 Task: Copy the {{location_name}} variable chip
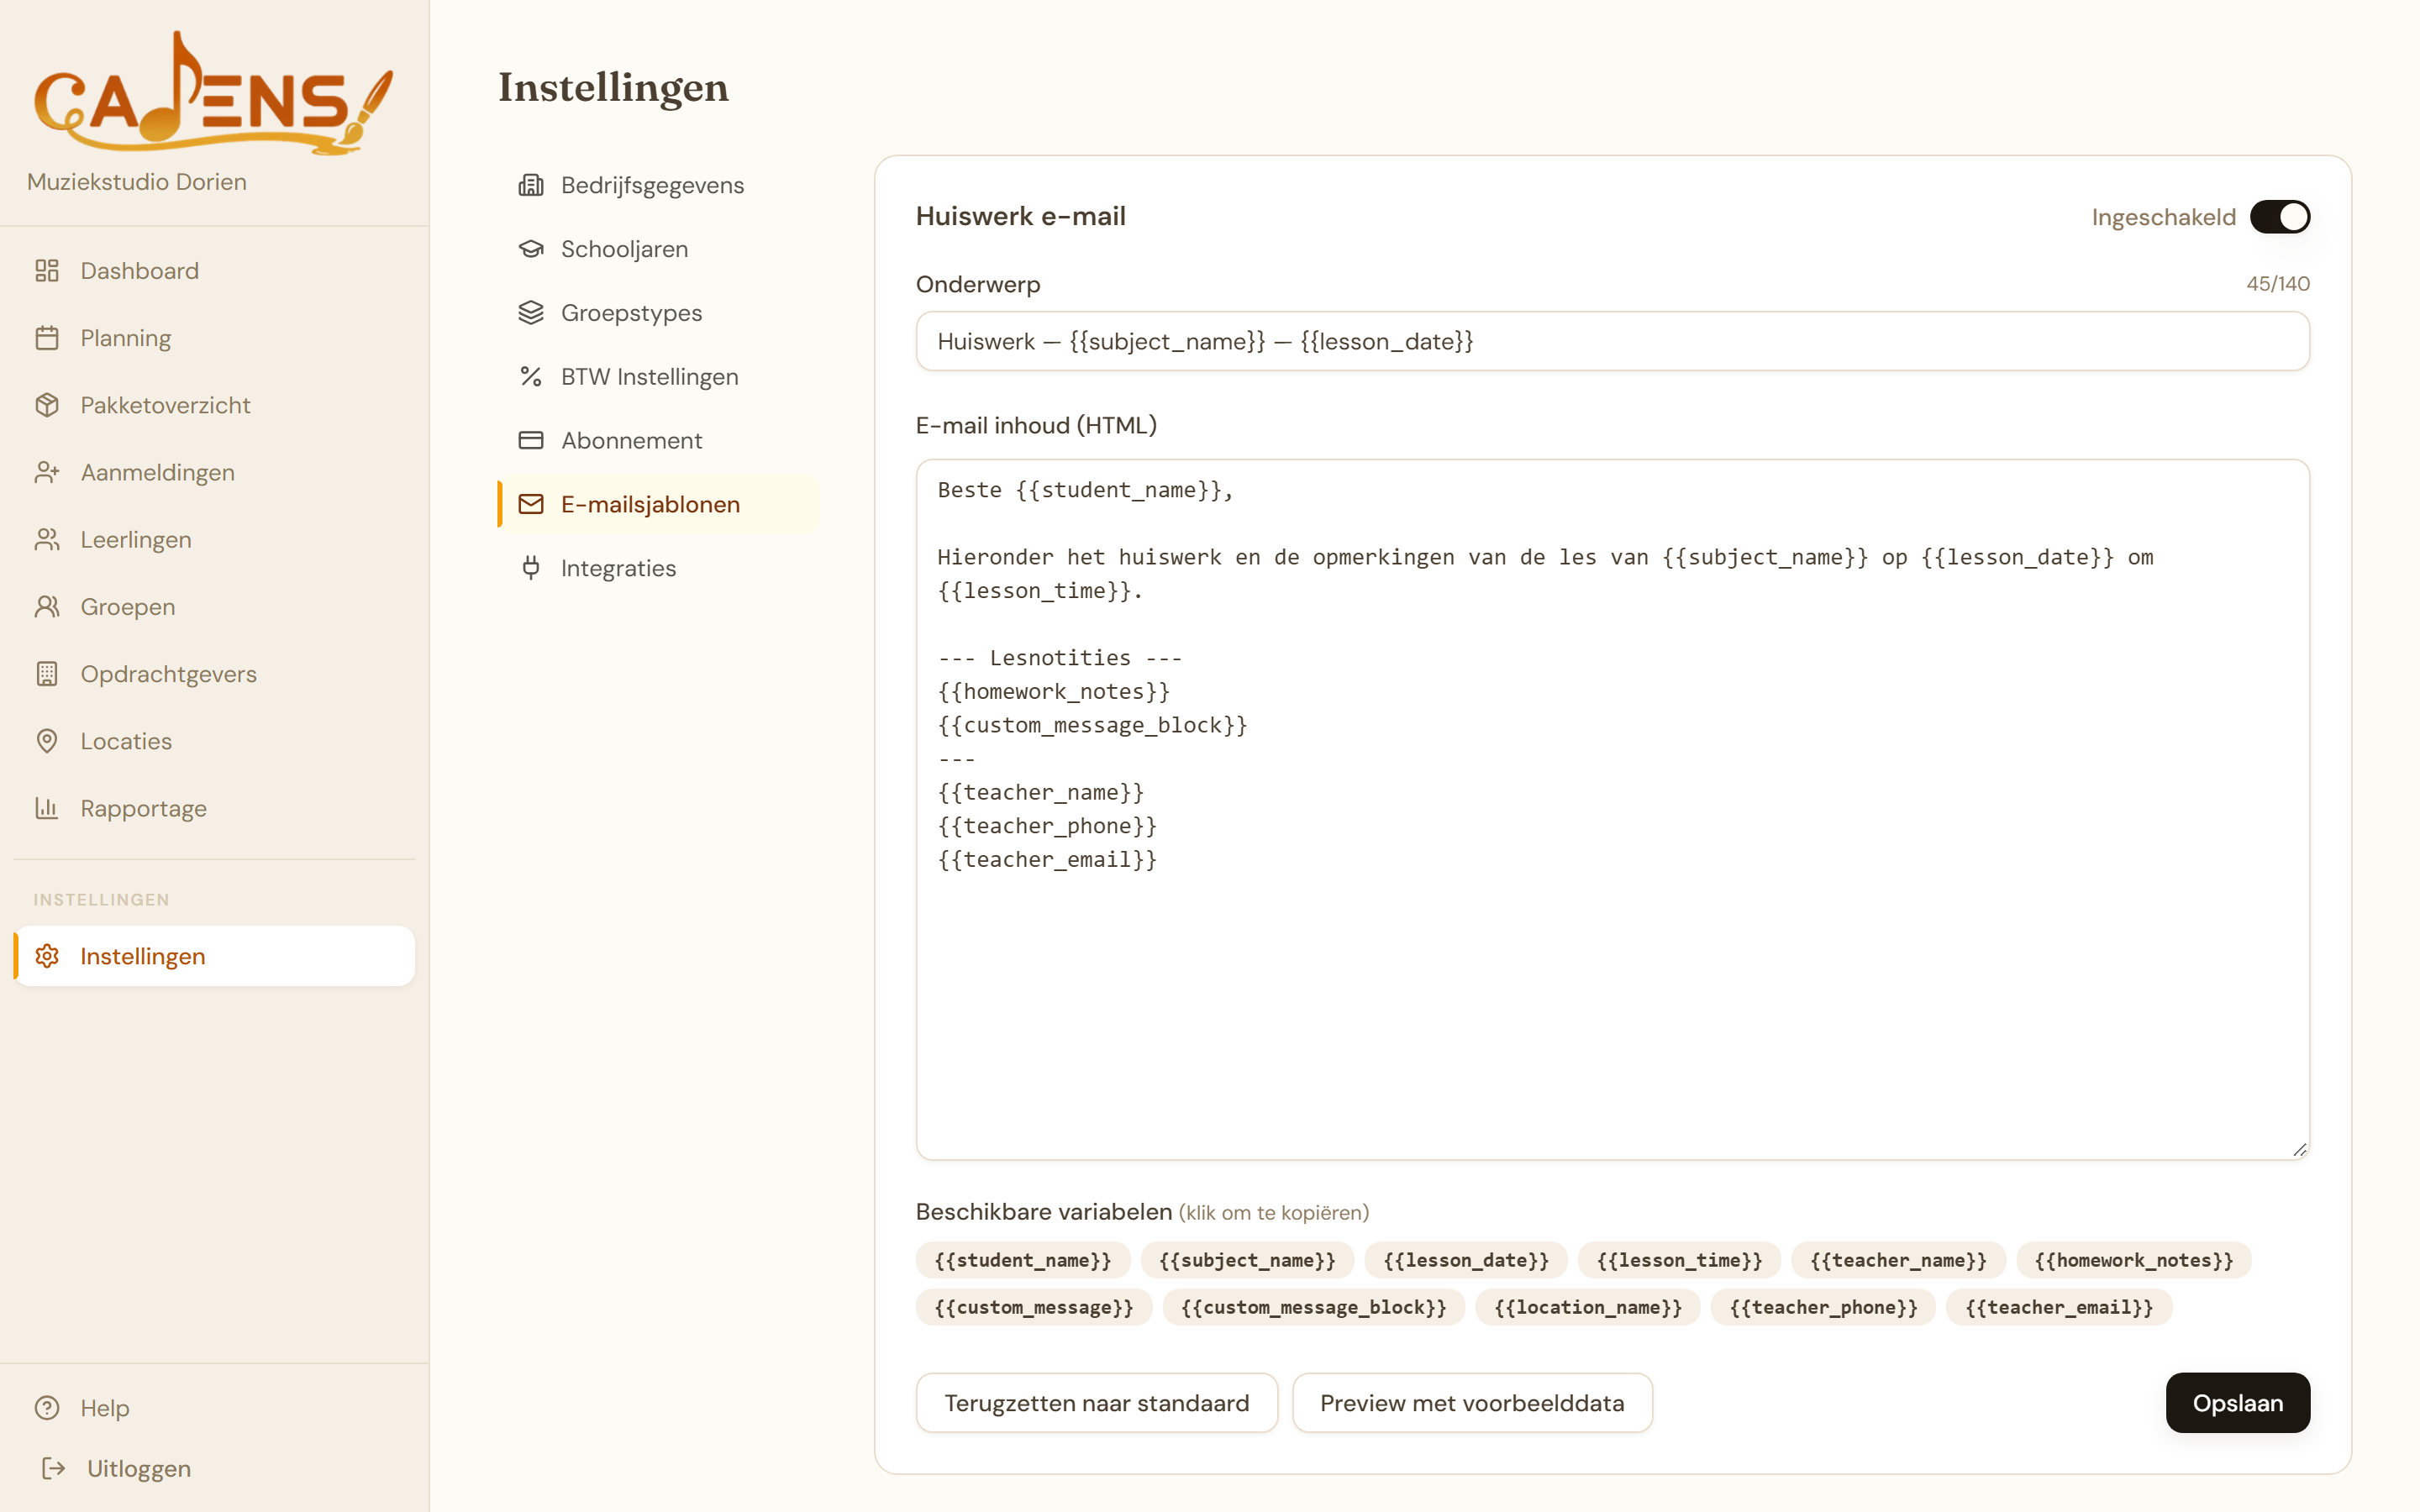click(x=1588, y=1307)
